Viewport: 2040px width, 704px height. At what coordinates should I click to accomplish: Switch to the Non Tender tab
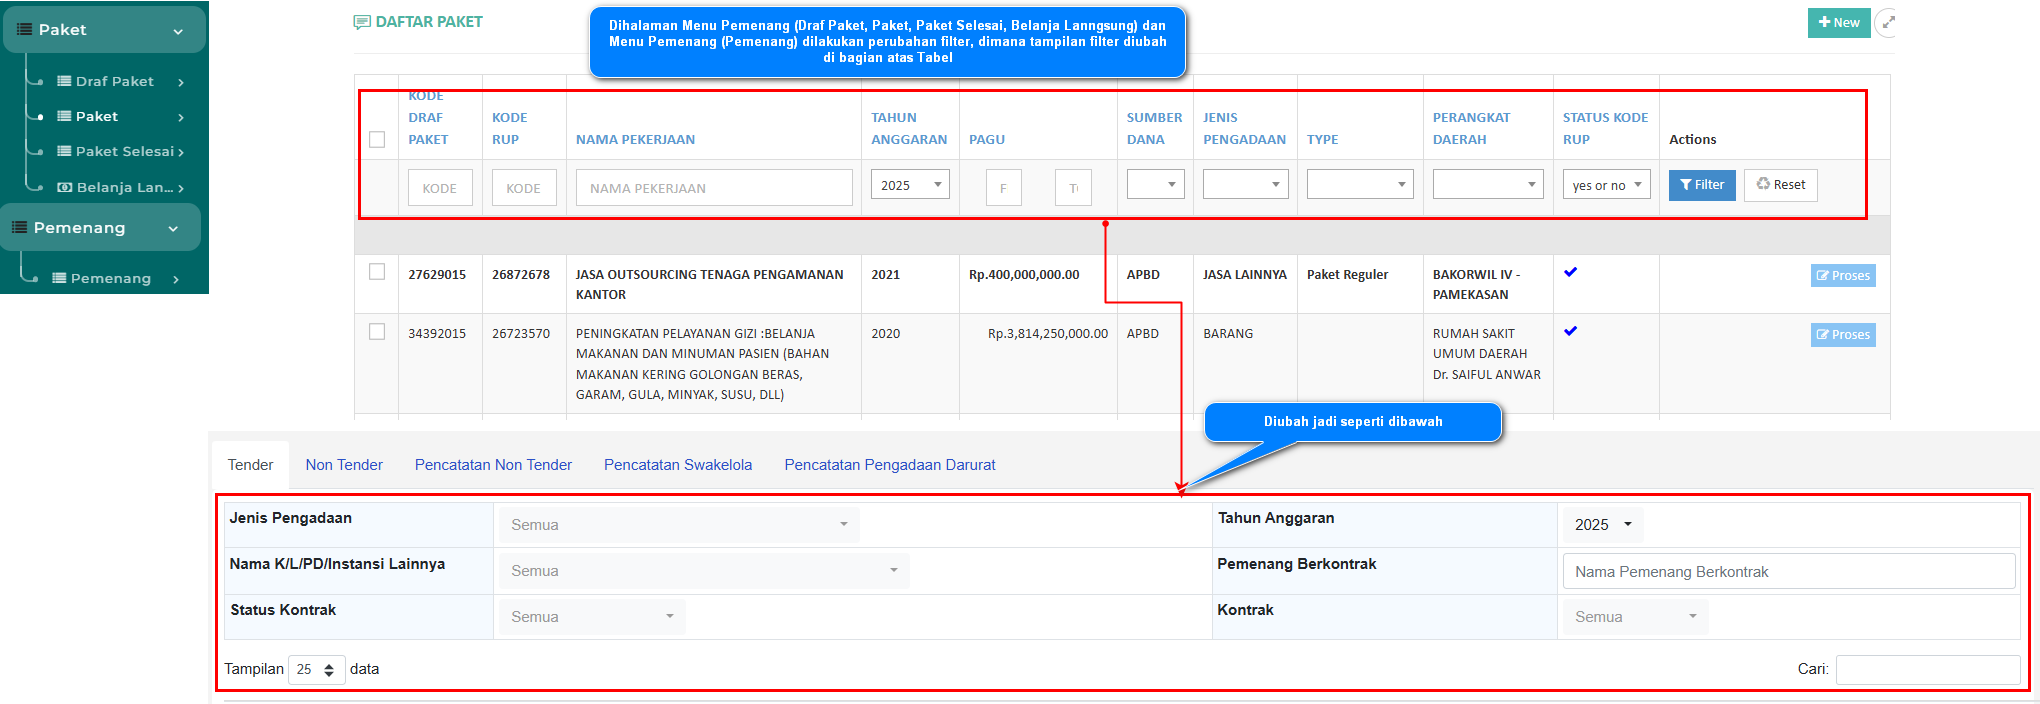(x=344, y=465)
